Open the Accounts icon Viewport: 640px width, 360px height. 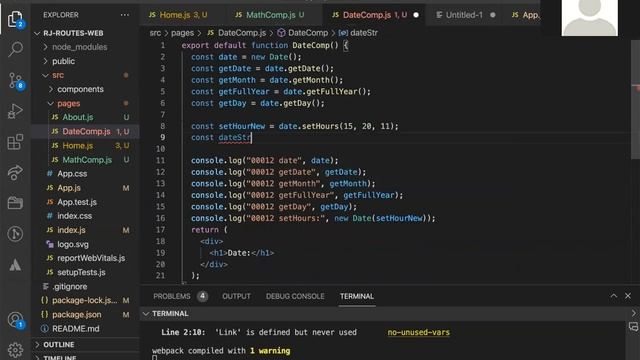pyautogui.click(x=15, y=320)
